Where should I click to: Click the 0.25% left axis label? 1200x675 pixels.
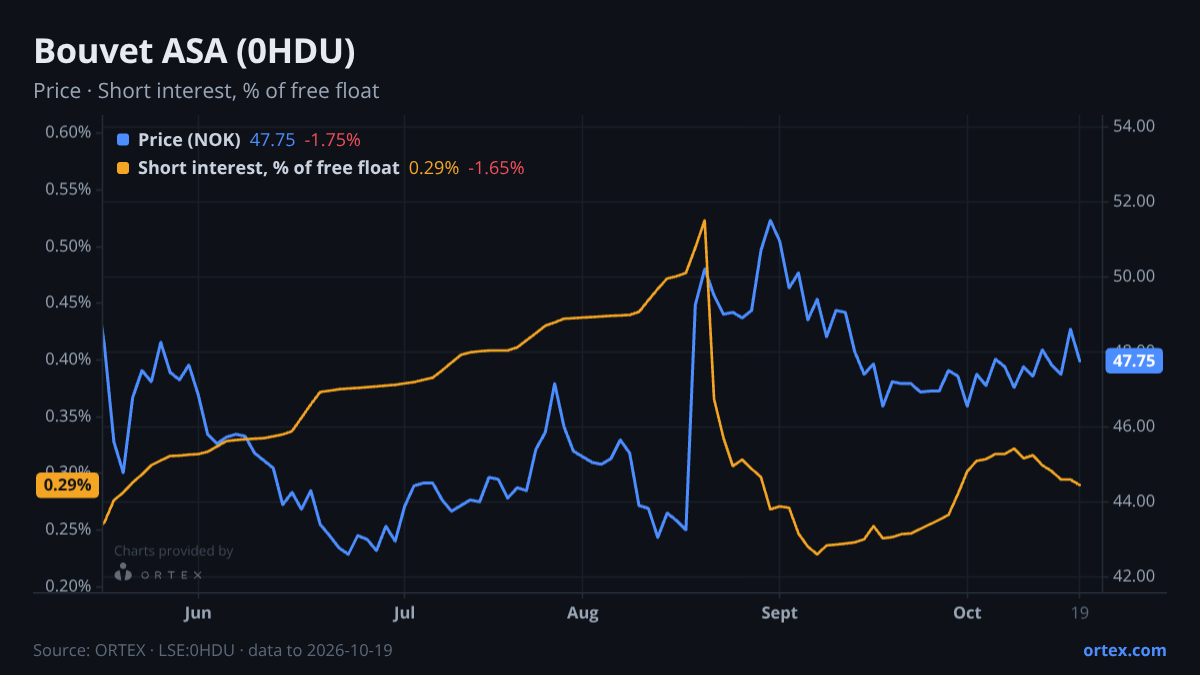69,529
